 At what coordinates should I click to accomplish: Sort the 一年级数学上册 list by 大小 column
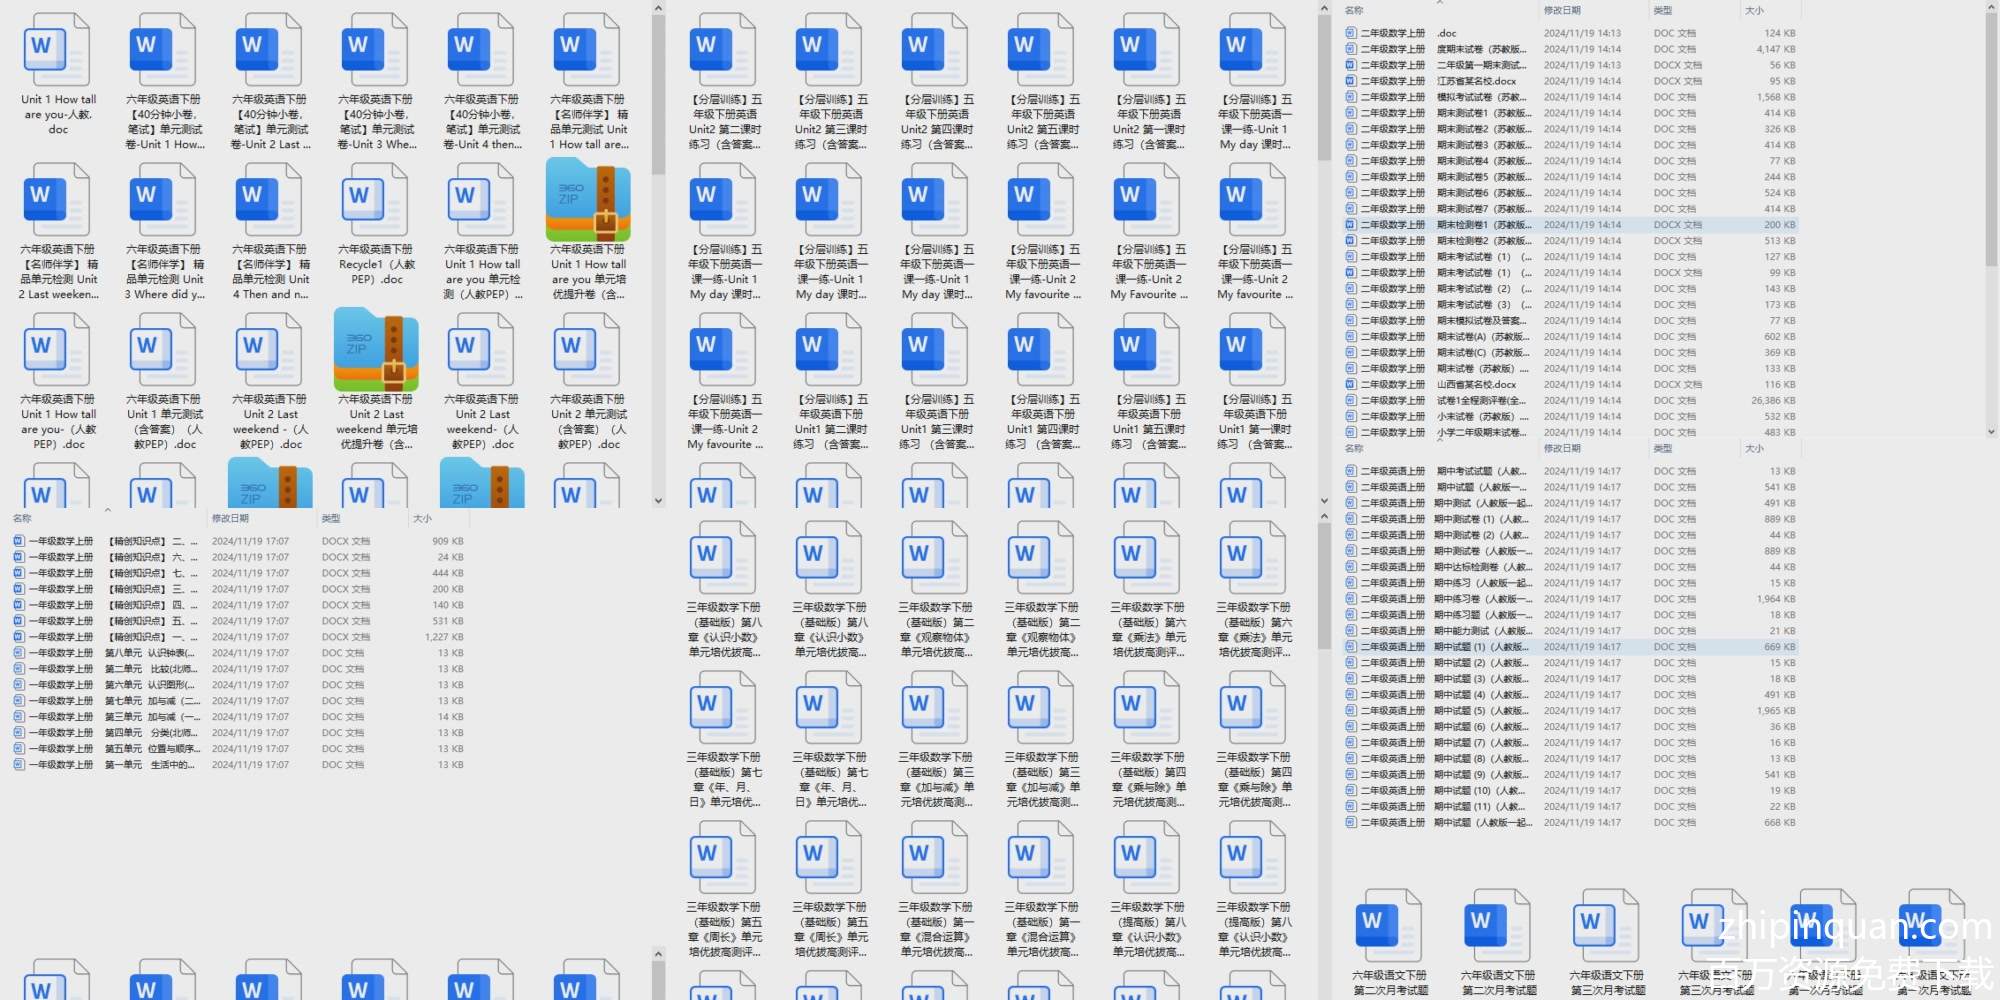pyautogui.click(x=422, y=518)
